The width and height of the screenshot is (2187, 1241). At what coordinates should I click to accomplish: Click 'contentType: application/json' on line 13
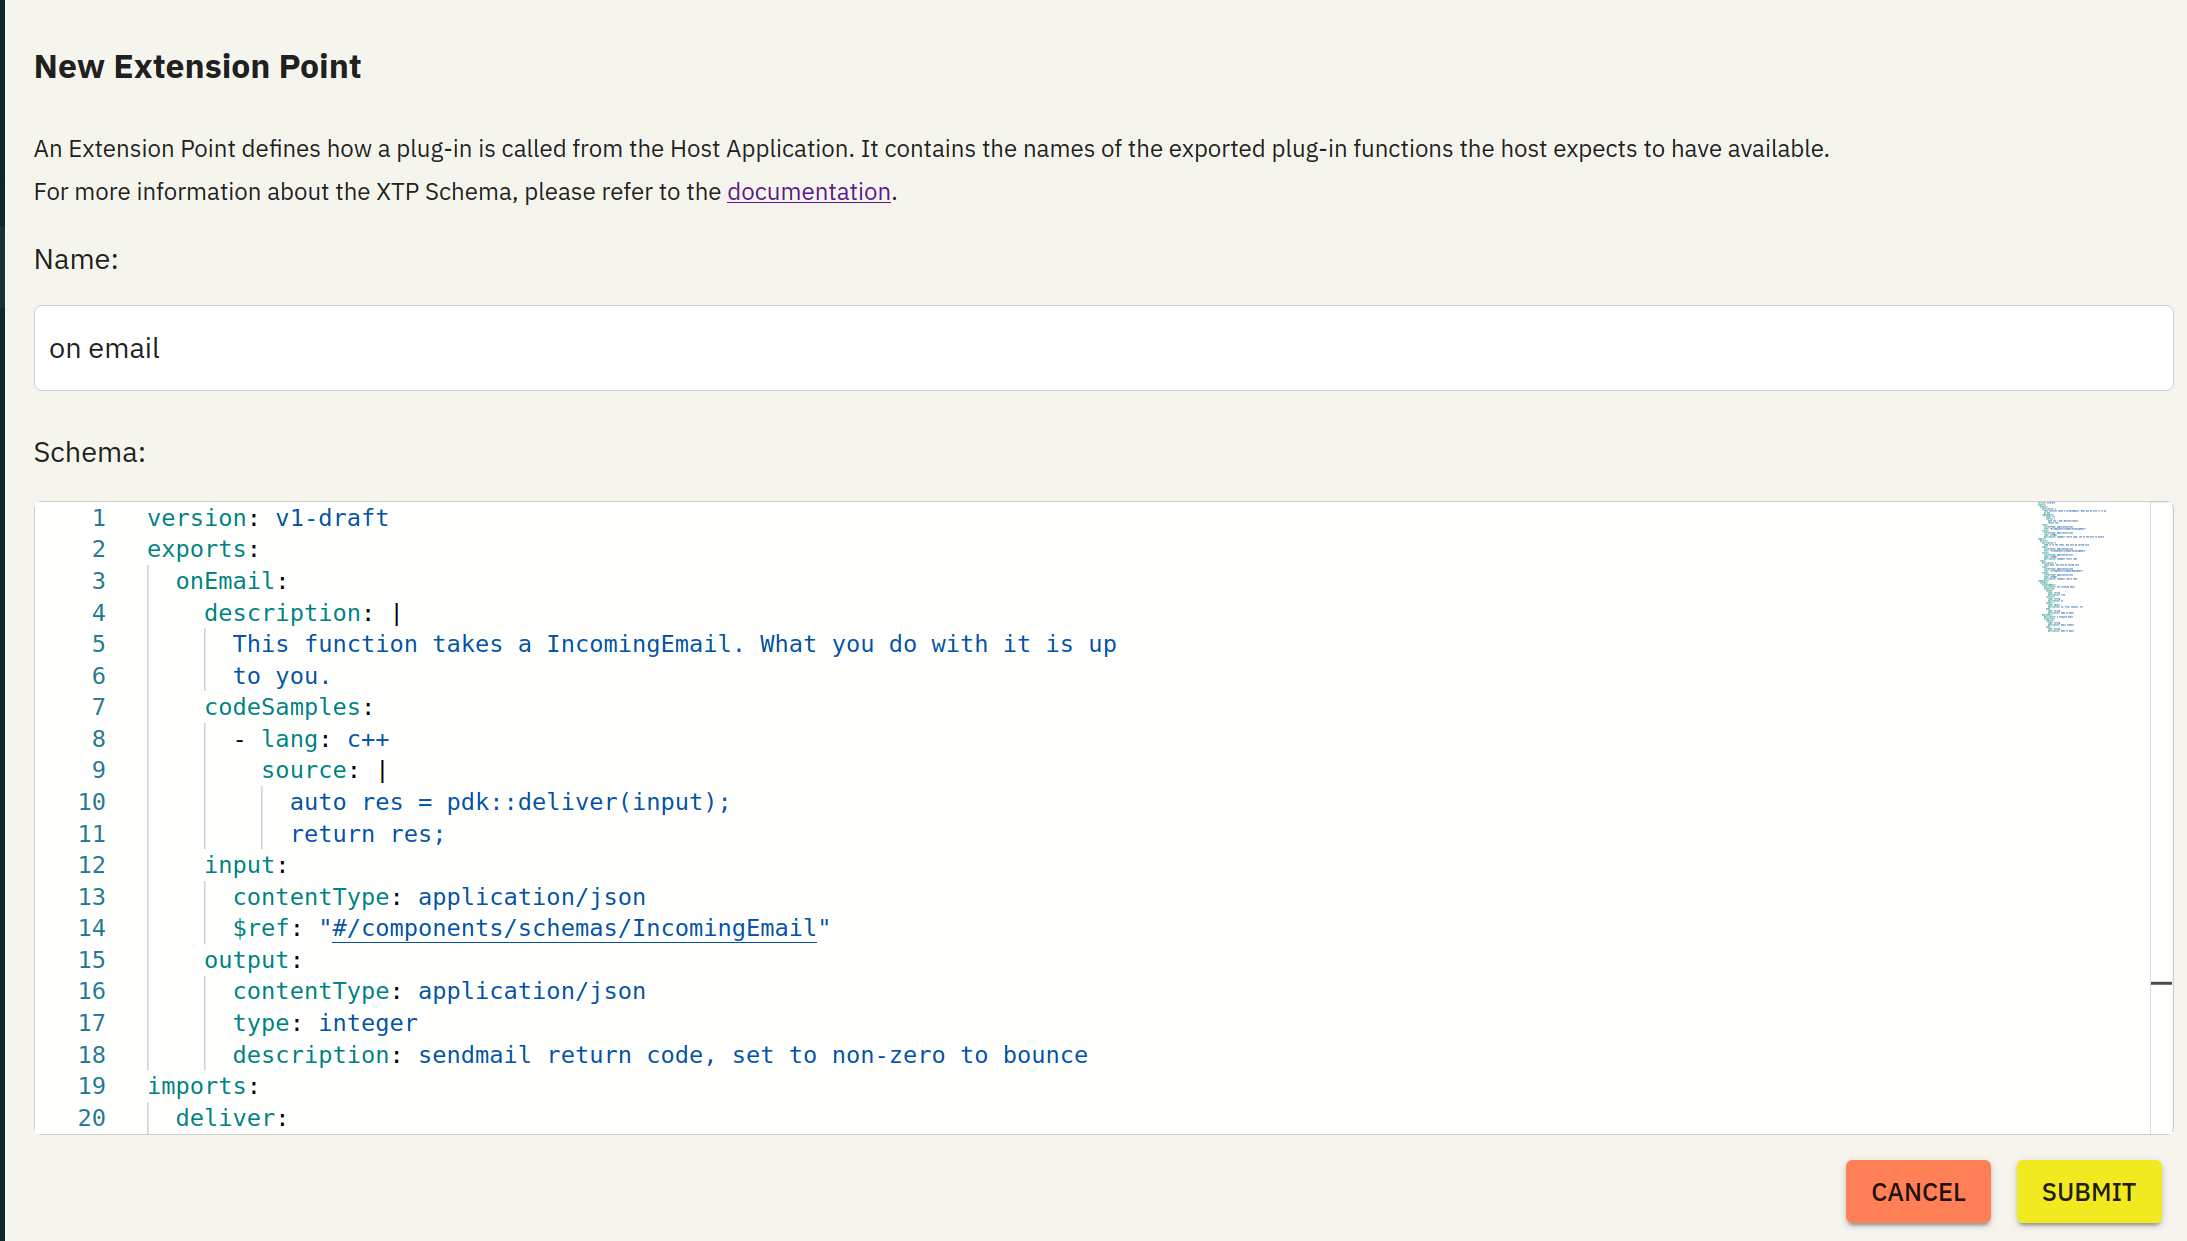(x=439, y=897)
